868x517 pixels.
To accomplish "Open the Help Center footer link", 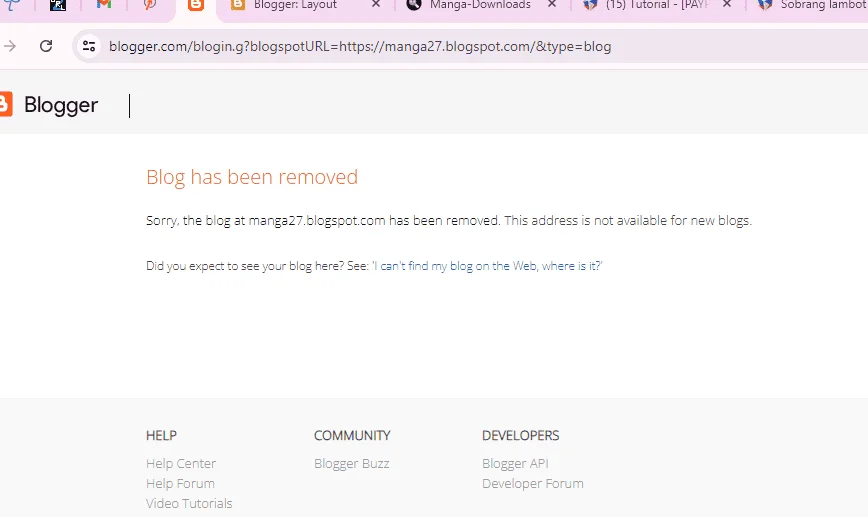I will [180, 463].
